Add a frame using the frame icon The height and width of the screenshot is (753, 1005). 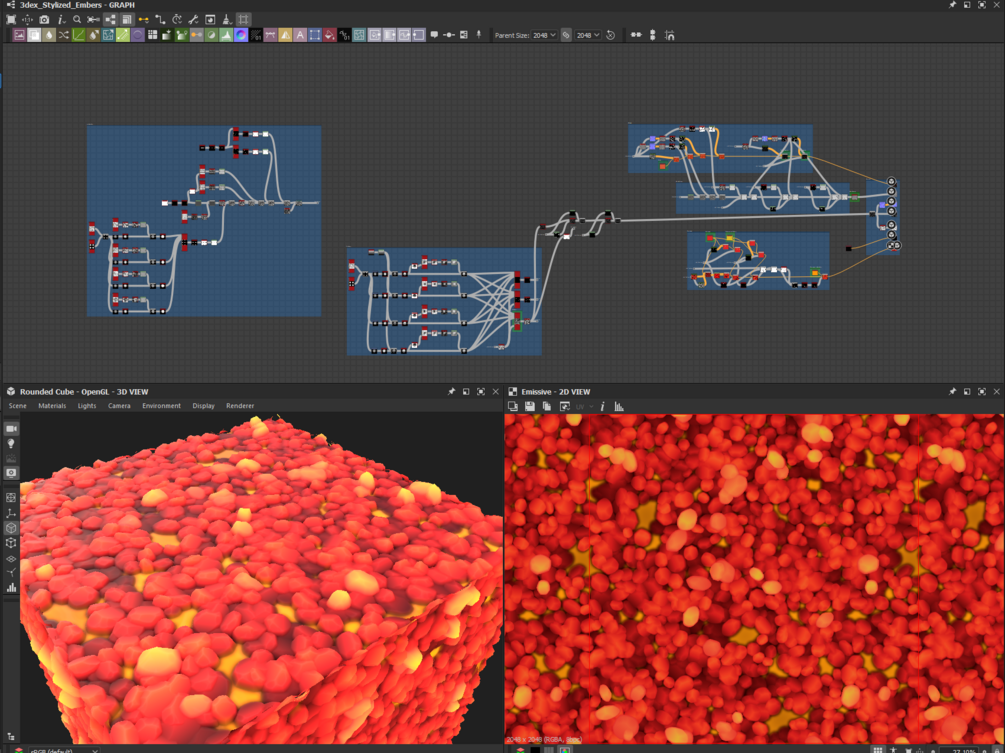[x=463, y=35]
